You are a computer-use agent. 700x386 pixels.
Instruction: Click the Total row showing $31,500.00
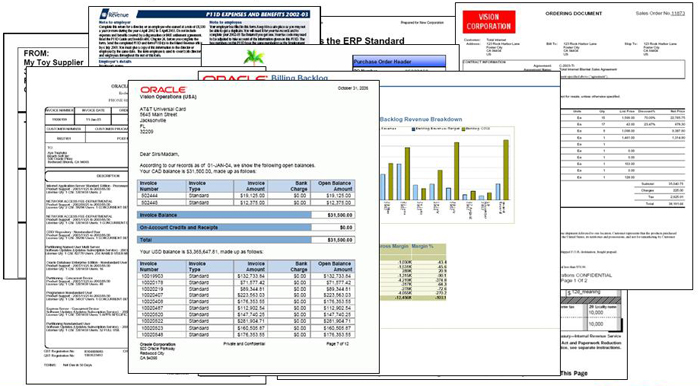(x=246, y=240)
